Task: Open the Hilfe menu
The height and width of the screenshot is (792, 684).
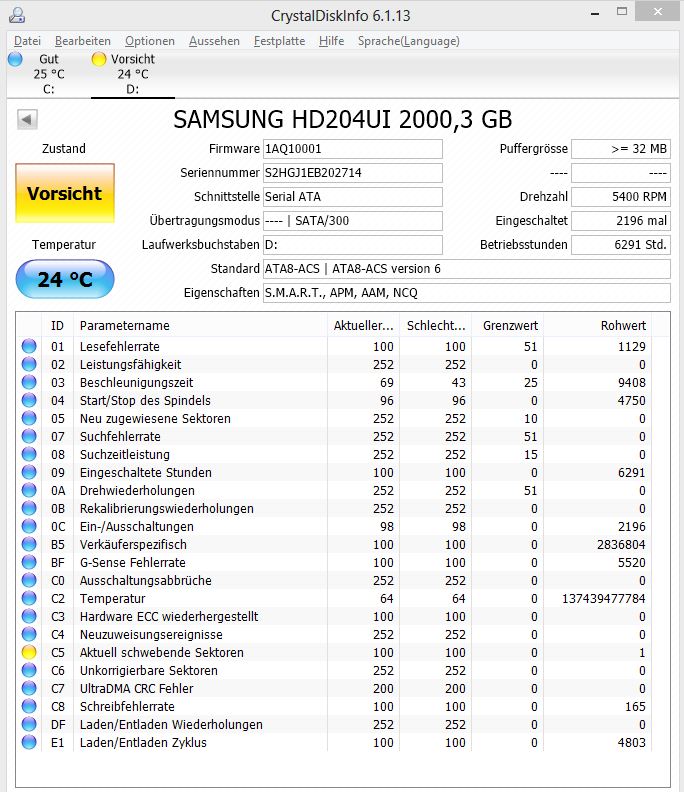Action: (x=331, y=41)
